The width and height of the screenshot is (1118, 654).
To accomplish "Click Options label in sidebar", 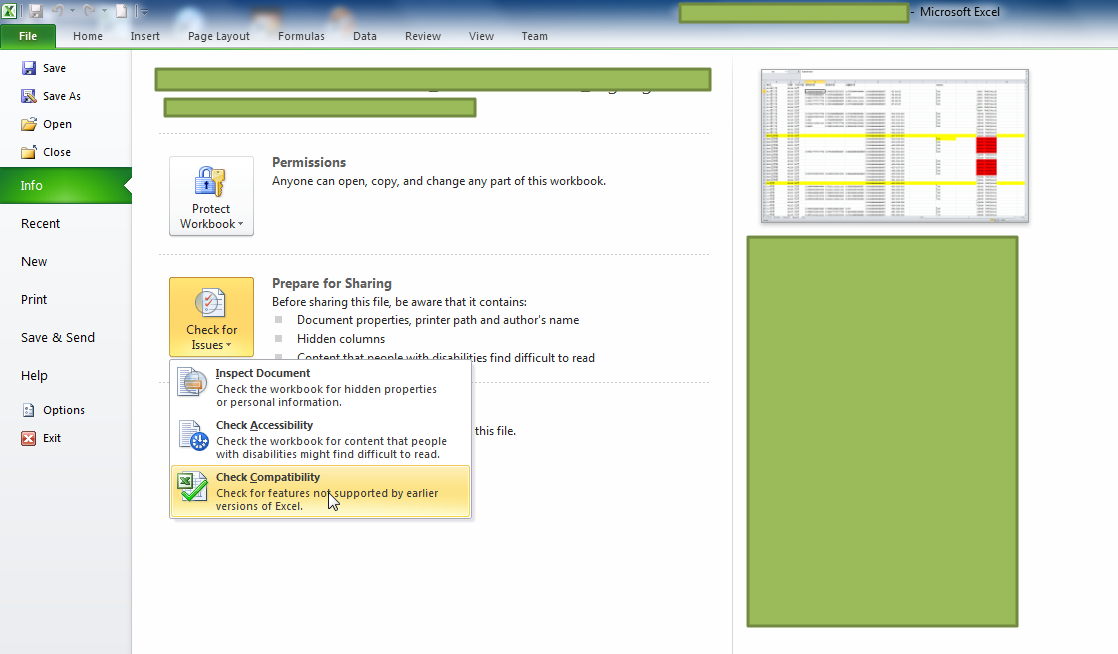I will [x=63, y=410].
